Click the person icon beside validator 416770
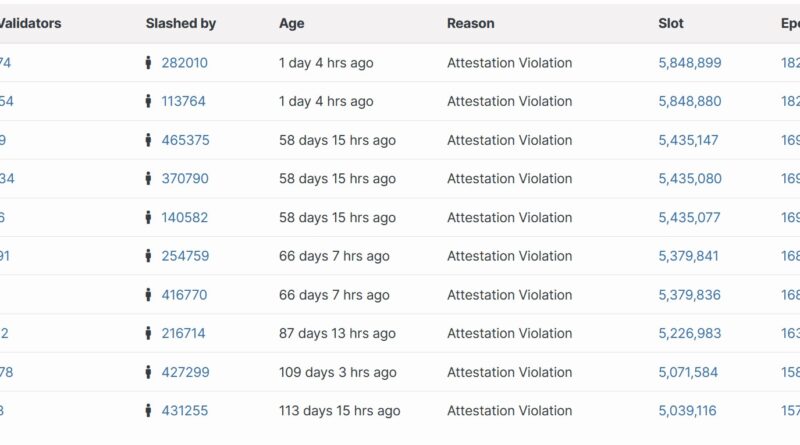Screen dimensions: 800x445 tap(149, 295)
